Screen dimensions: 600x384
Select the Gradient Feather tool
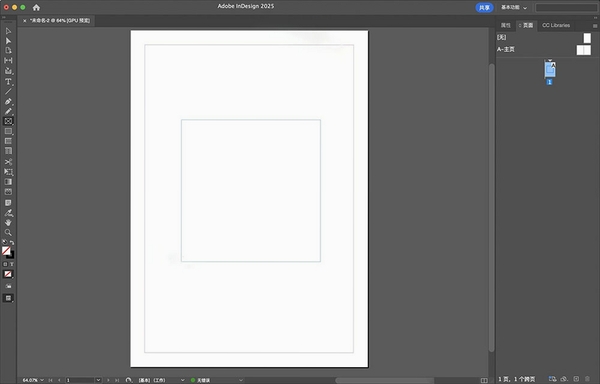tap(8, 192)
